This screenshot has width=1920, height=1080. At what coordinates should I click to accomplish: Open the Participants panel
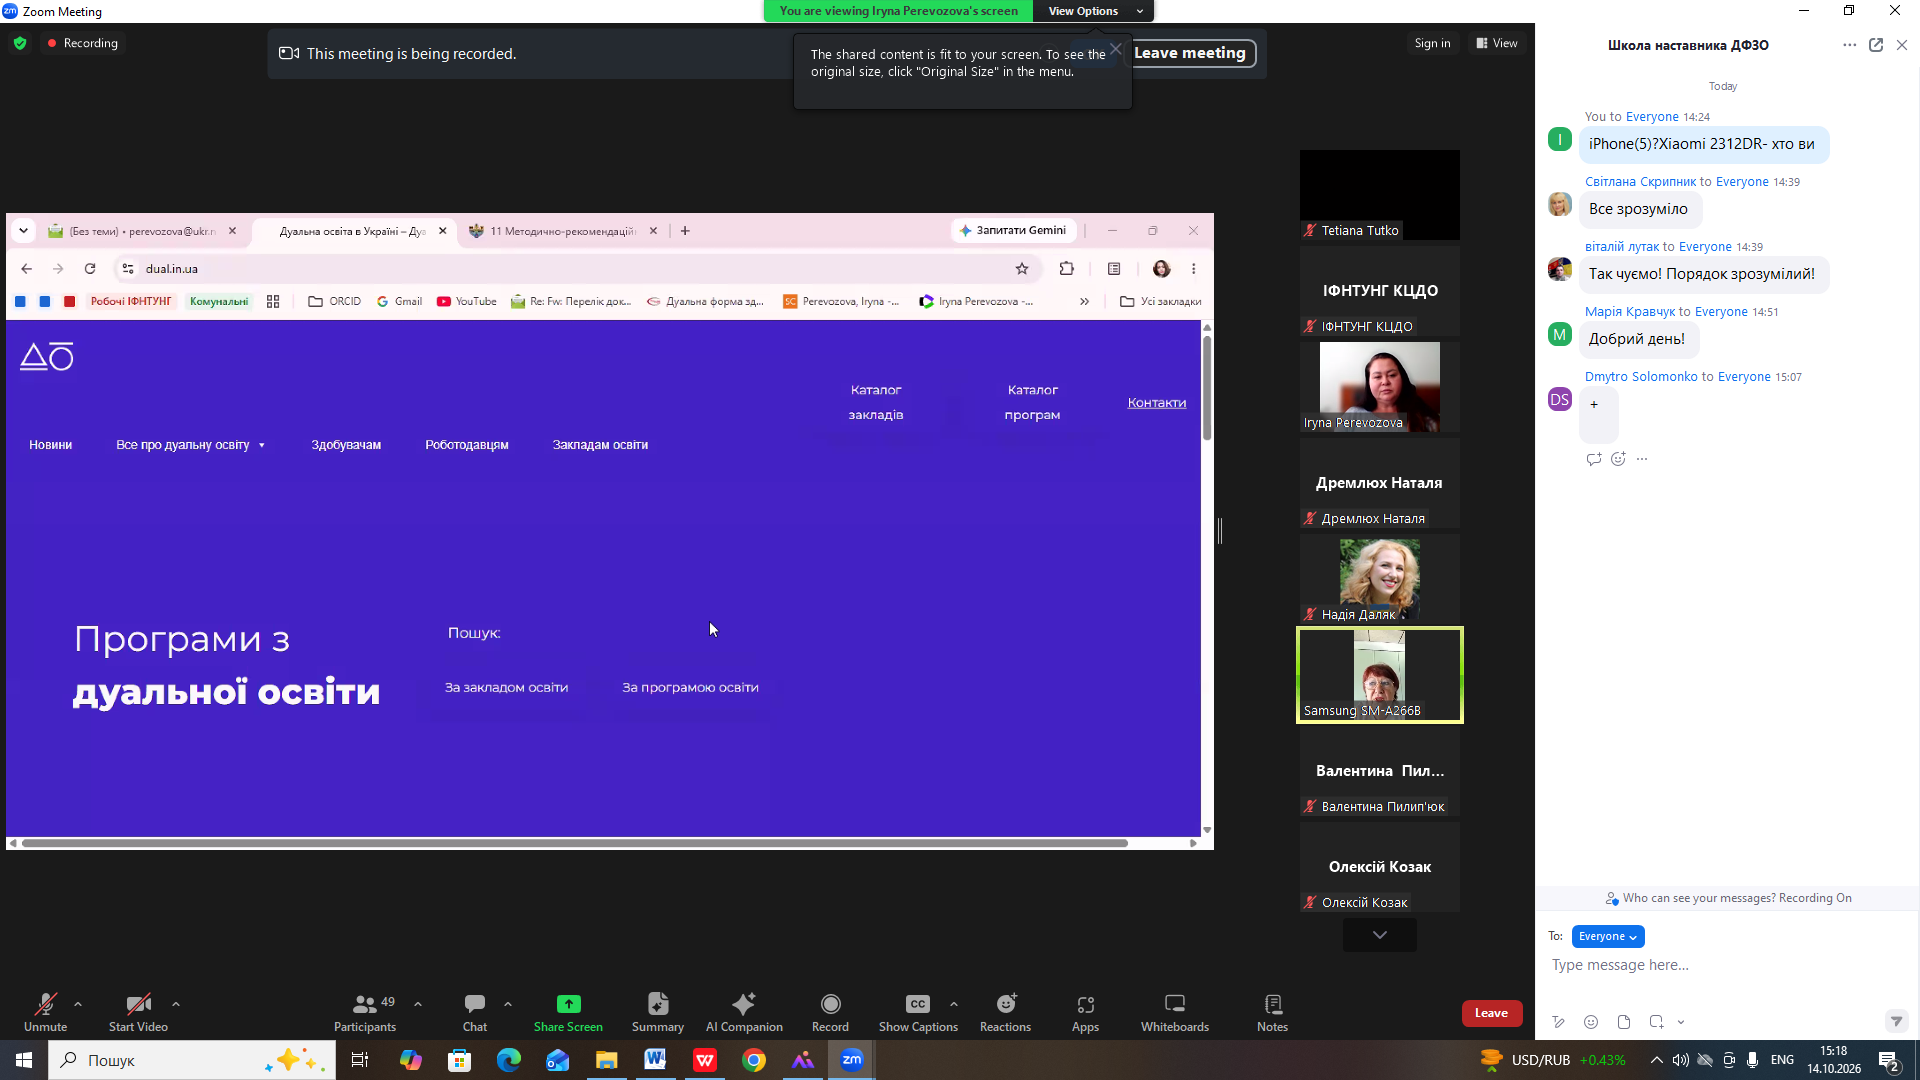click(365, 1011)
